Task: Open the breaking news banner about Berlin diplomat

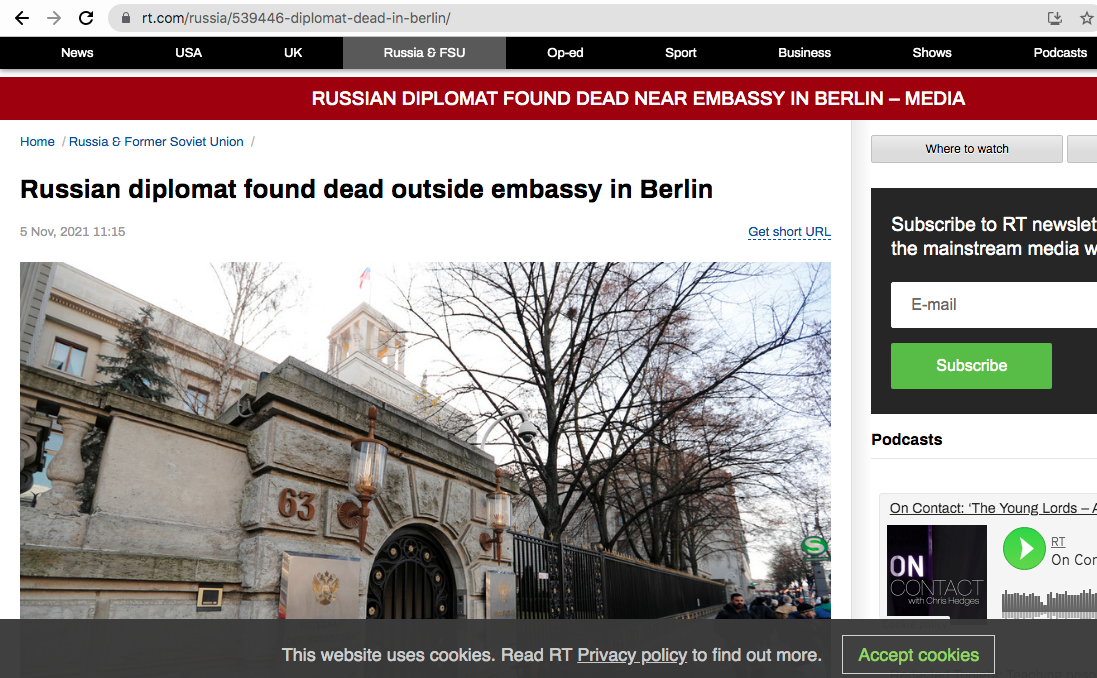Action: pyautogui.click(x=638, y=99)
